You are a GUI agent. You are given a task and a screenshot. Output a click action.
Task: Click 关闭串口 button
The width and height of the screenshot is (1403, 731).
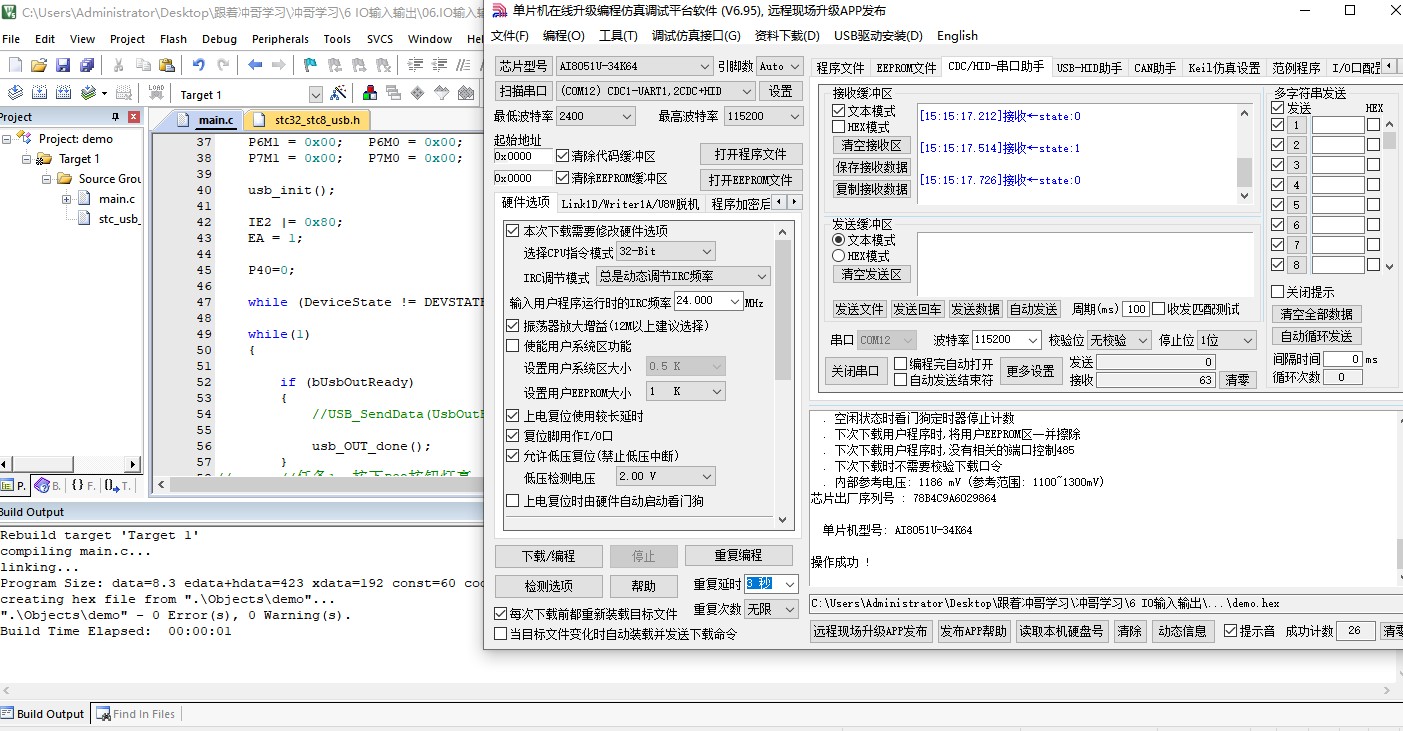point(857,371)
